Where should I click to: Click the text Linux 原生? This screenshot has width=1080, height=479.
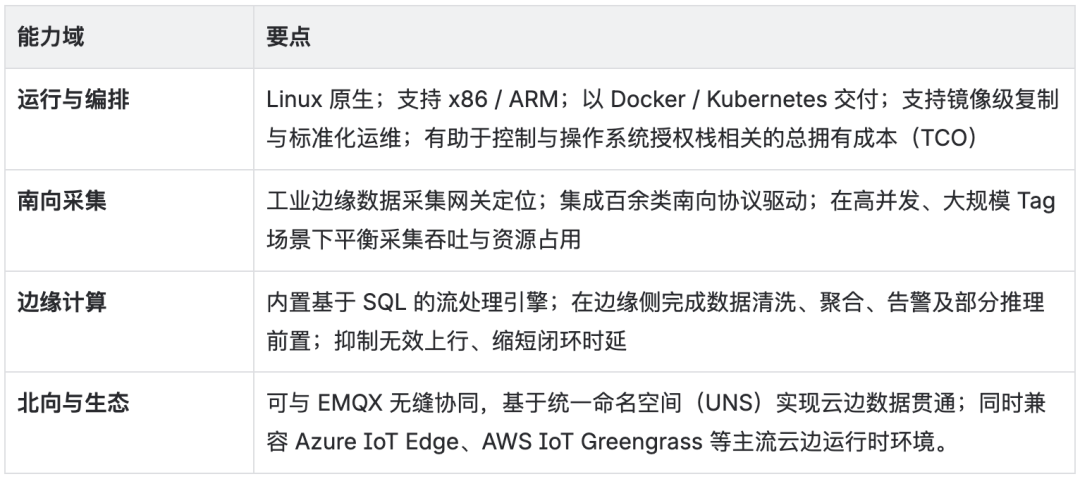coord(317,101)
